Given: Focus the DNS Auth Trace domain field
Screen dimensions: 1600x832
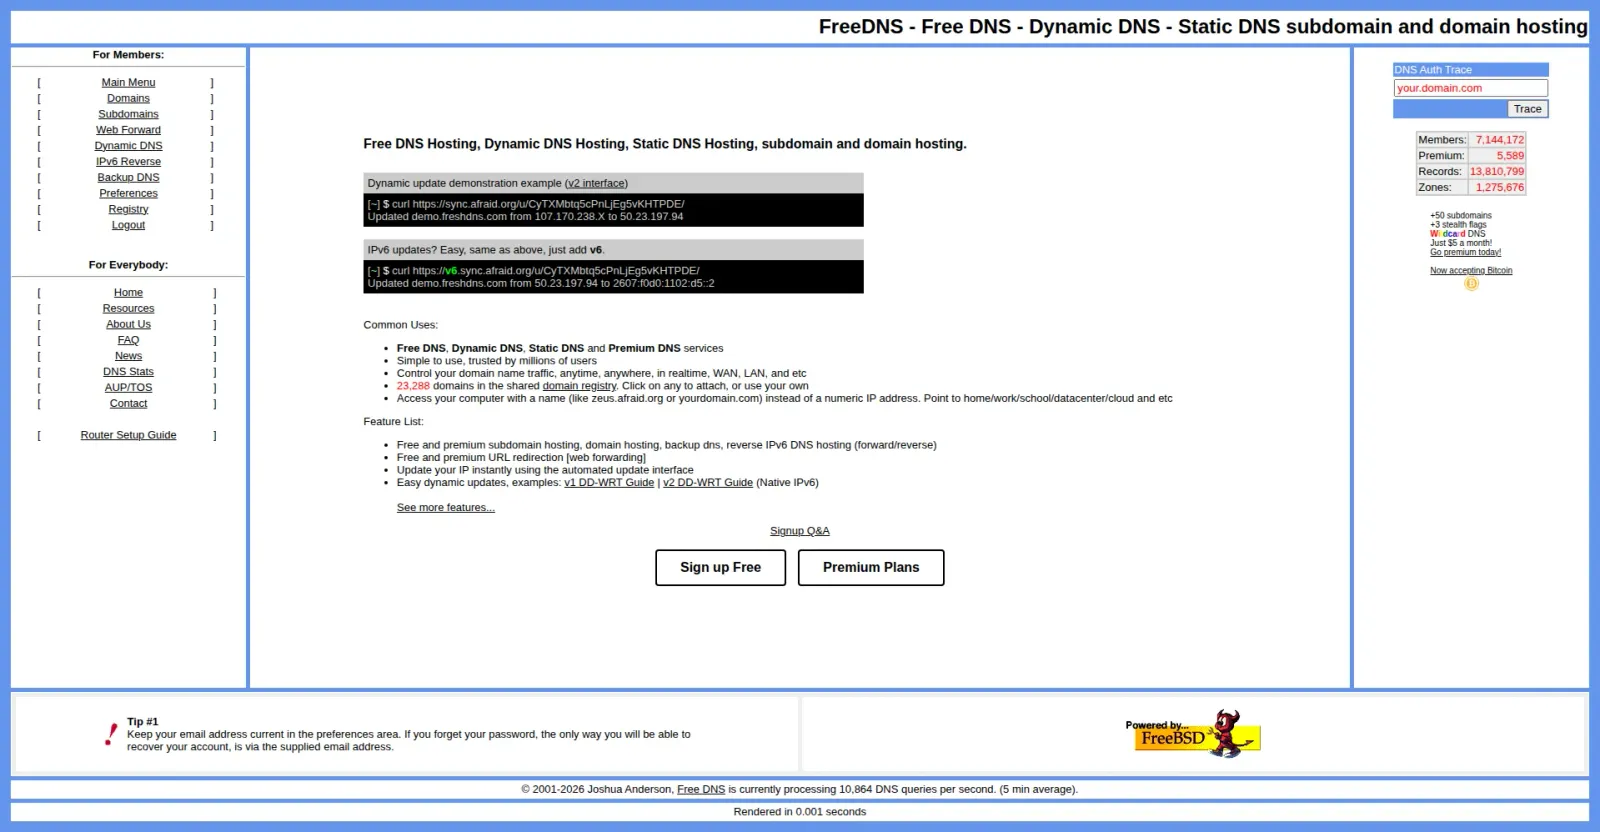Looking at the screenshot, I should (x=1470, y=88).
